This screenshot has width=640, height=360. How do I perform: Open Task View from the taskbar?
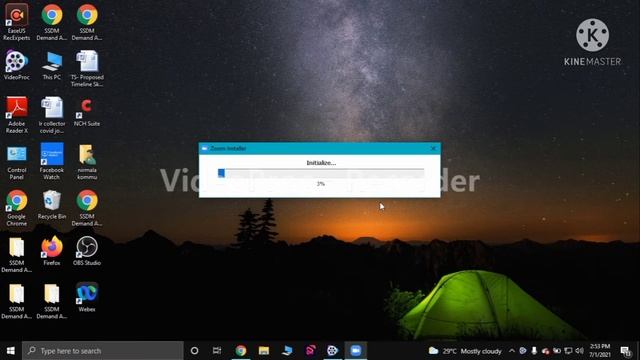[x=217, y=351]
